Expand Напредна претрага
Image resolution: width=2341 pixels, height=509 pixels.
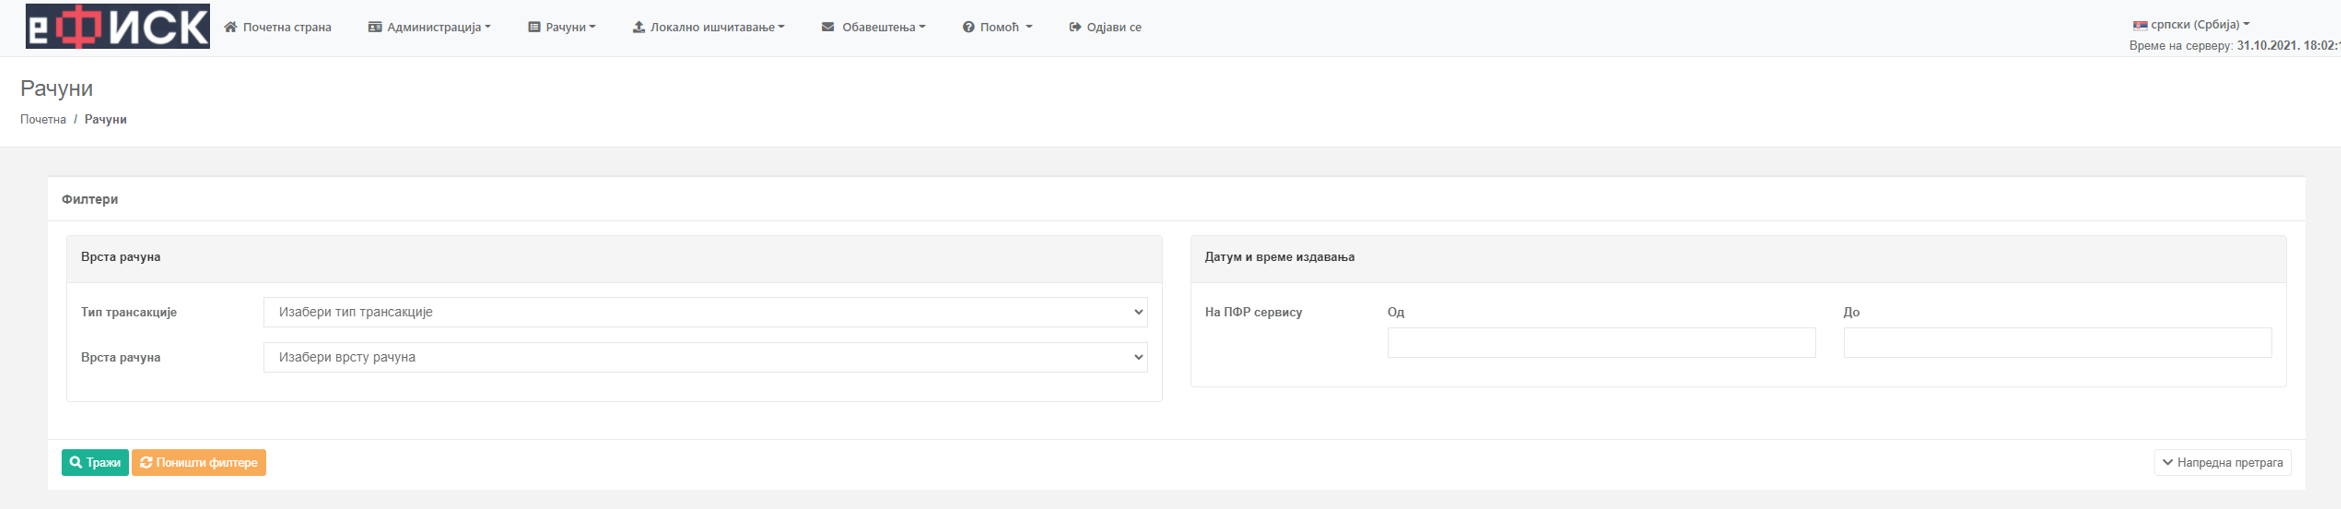coord(2222,463)
